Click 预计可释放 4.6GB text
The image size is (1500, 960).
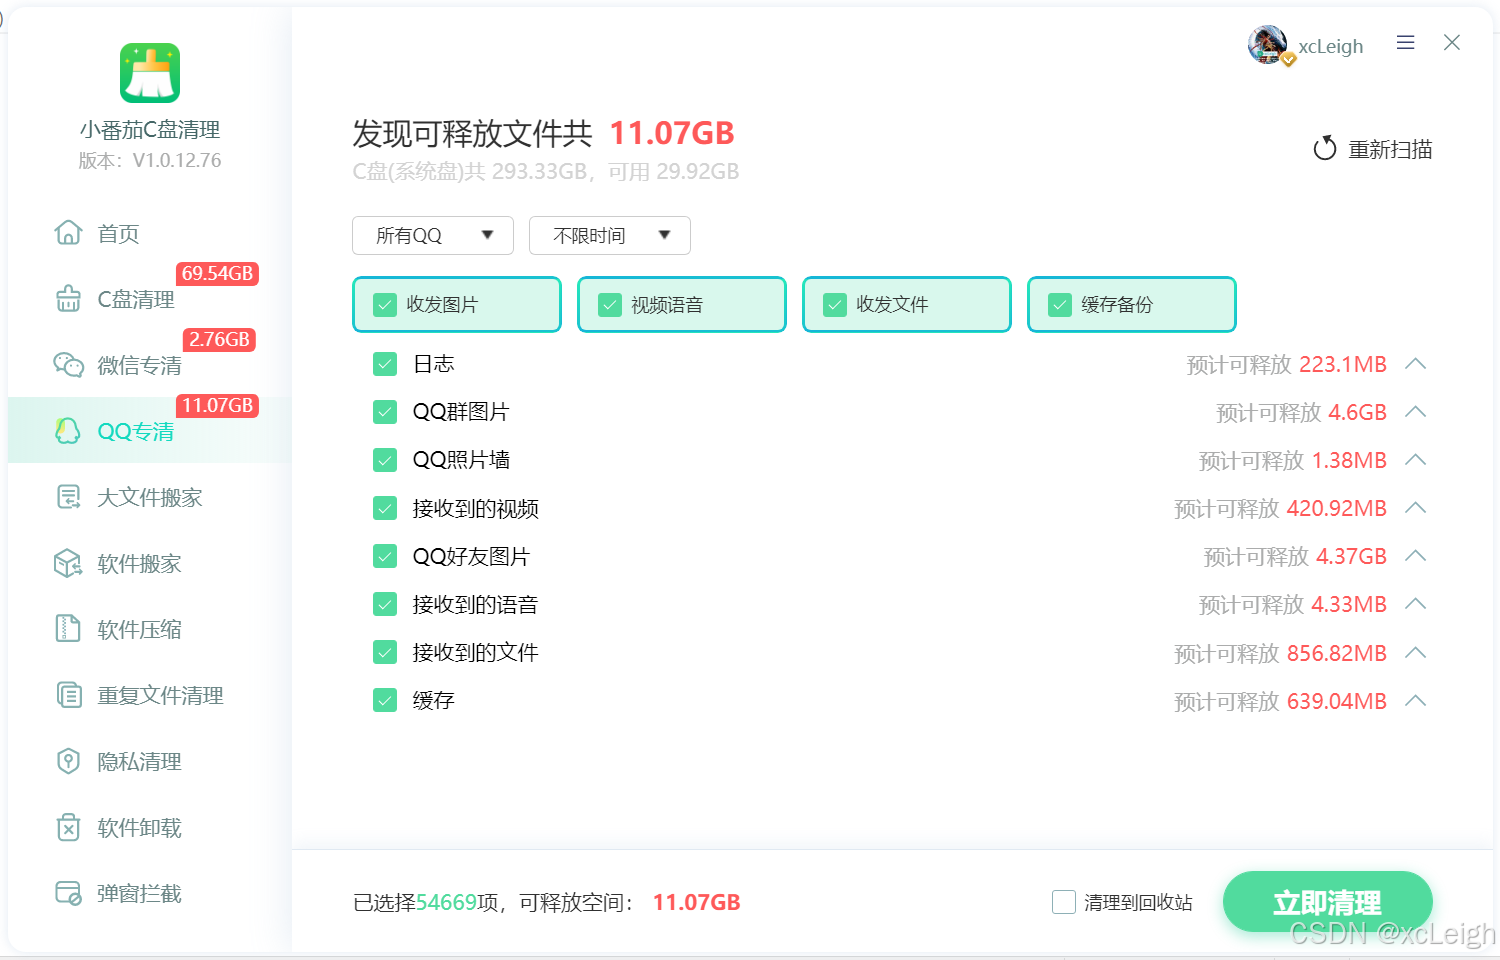click(x=1301, y=413)
